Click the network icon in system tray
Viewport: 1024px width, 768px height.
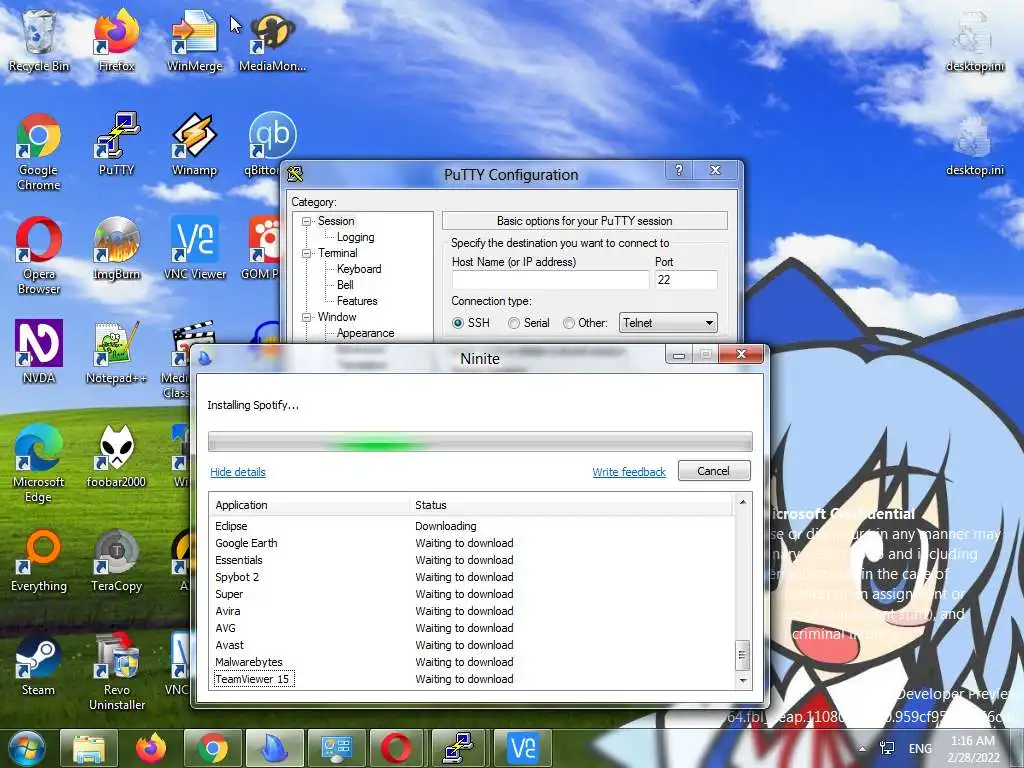point(888,748)
